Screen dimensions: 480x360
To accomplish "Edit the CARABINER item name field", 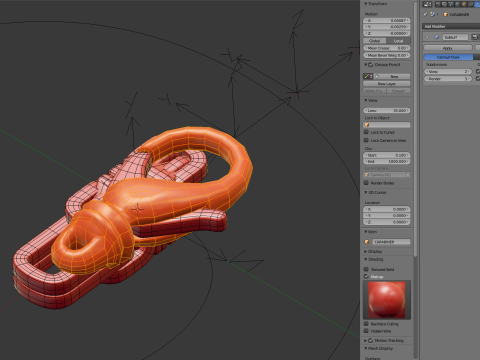I will point(391,242).
